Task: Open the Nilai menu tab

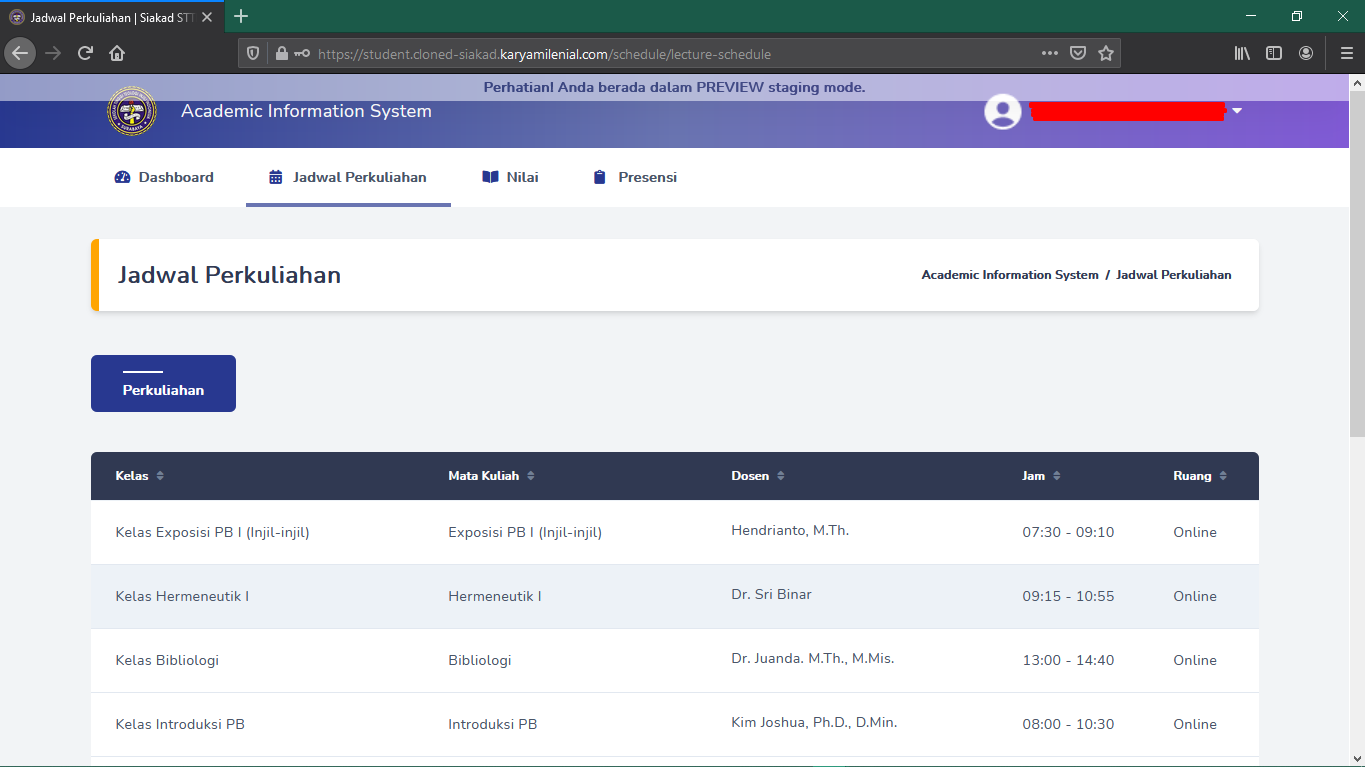Action: [x=510, y=177]
